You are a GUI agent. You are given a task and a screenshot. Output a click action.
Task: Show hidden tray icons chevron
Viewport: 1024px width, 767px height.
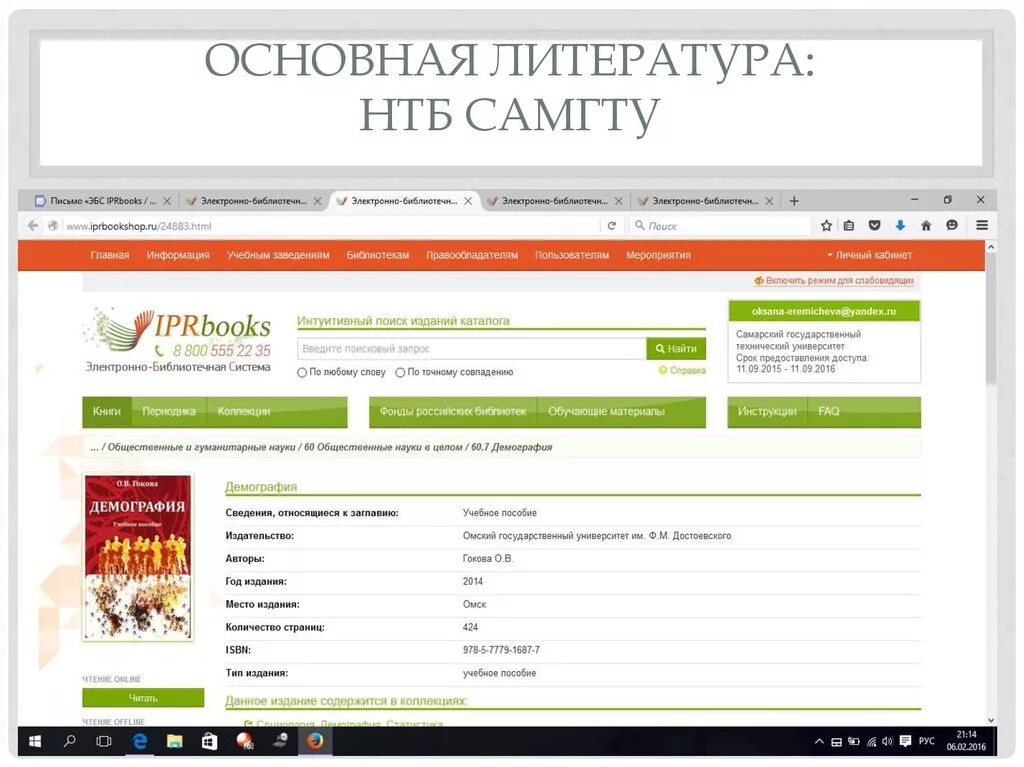(819, 742)
